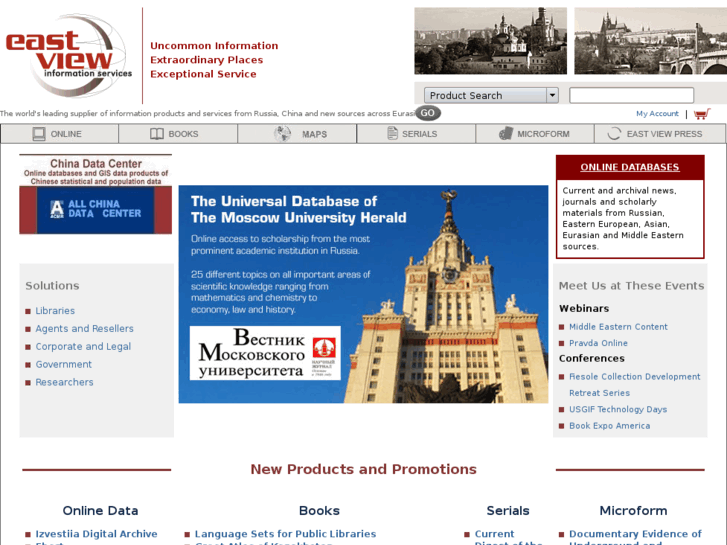Click the microform reel icon

(x=505, y=134)
